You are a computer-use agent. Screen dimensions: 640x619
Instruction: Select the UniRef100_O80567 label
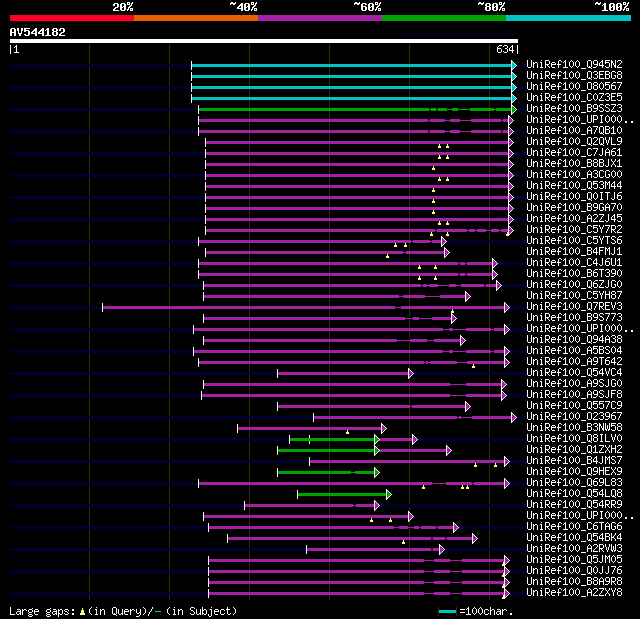[x=574, y=87]
